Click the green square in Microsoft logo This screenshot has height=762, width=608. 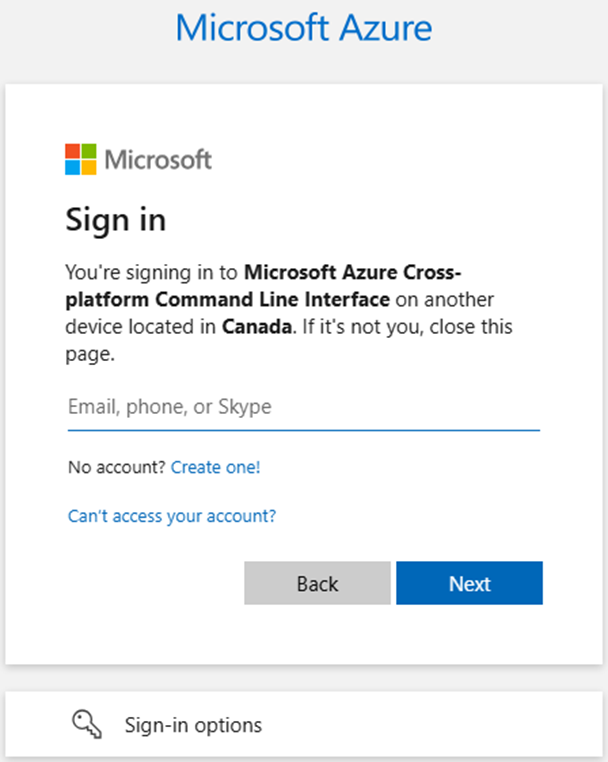coord(89,151)
